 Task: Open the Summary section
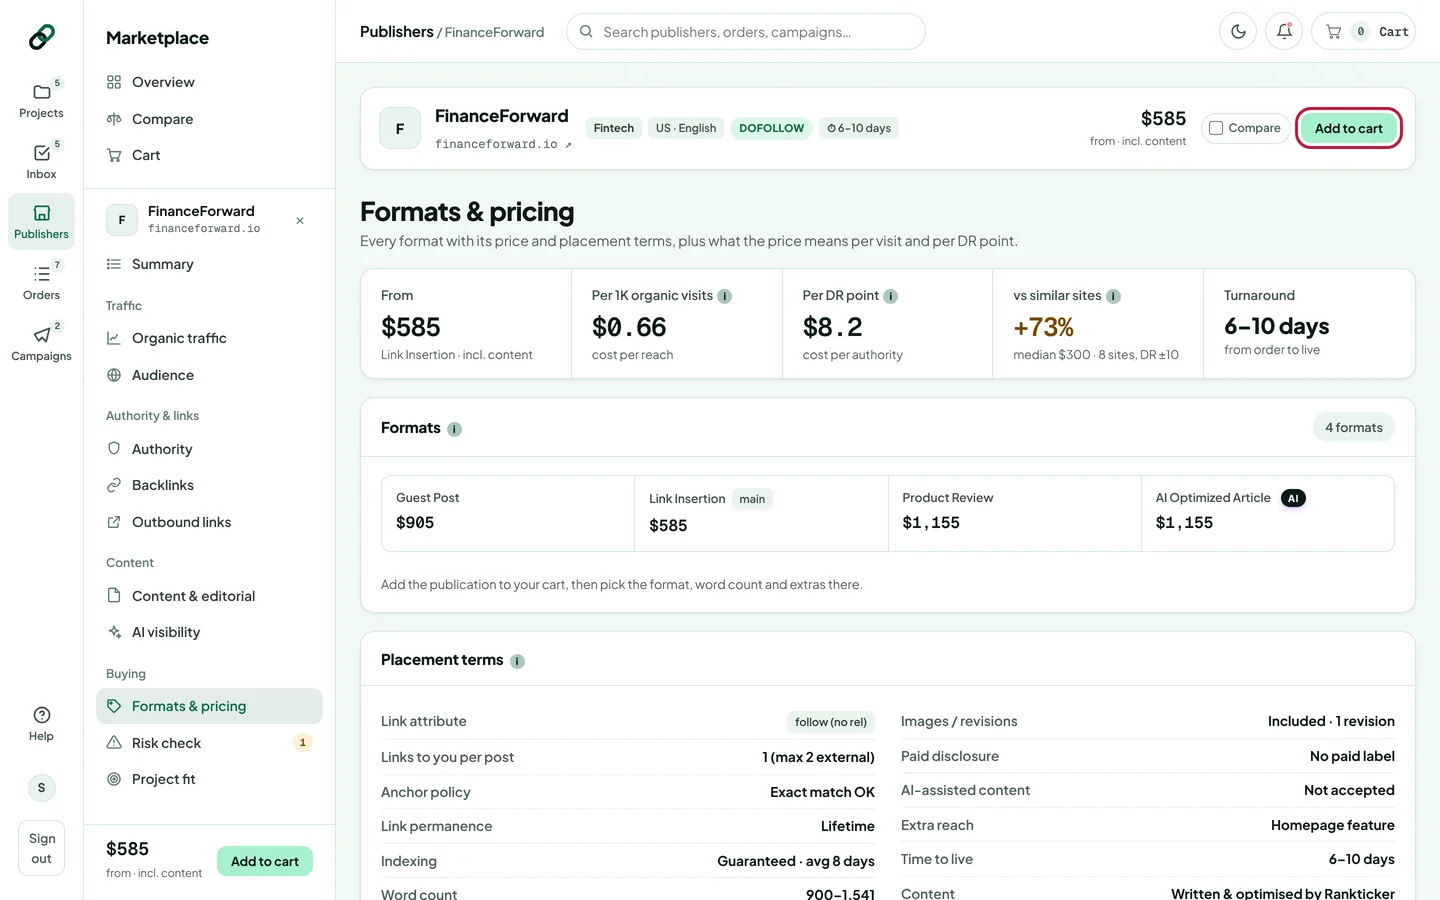point(209,264)
